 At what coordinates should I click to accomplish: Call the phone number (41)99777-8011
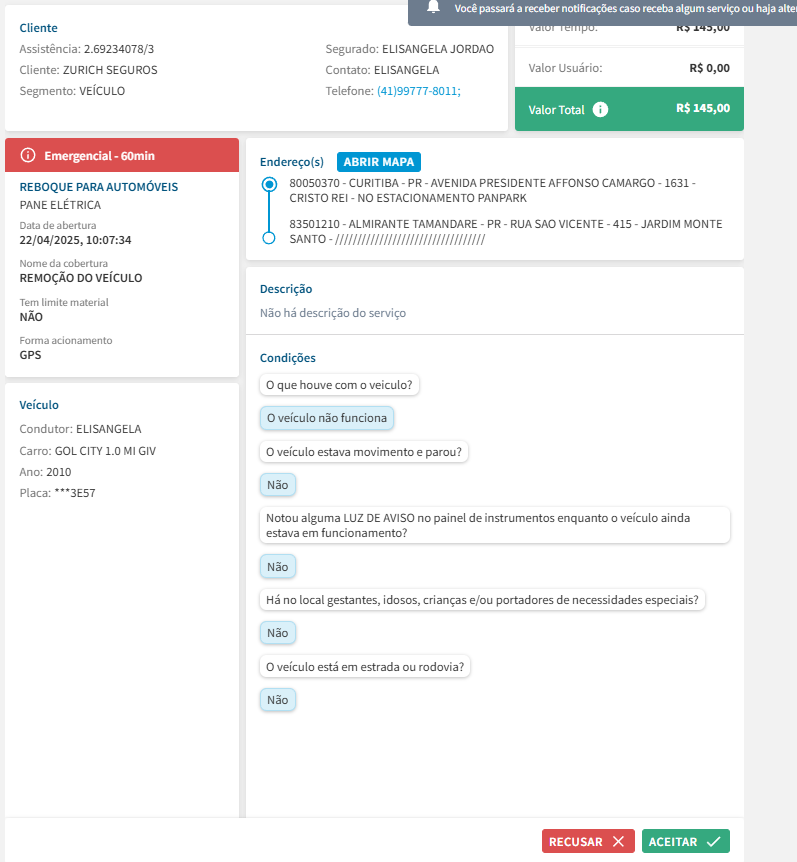coord(418,91)
